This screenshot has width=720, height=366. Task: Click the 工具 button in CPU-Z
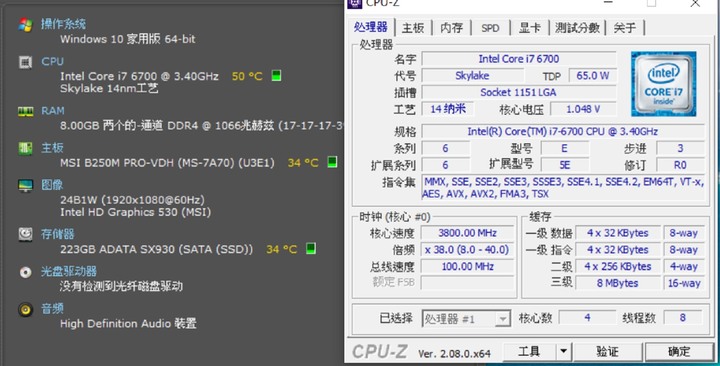[529, 352]
